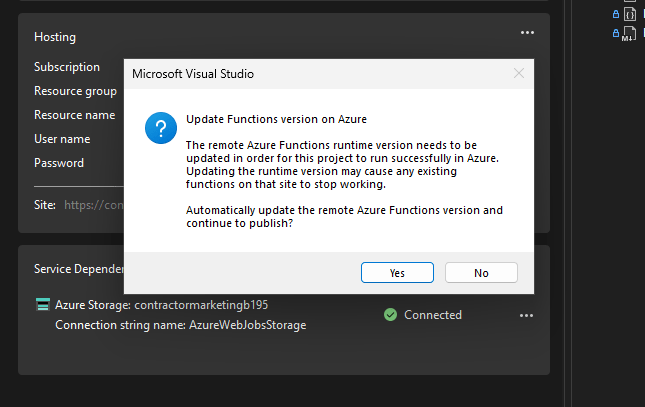
Task: Select the markdown file icon in Solution Explorer
Action: click(x=629, y=34)
